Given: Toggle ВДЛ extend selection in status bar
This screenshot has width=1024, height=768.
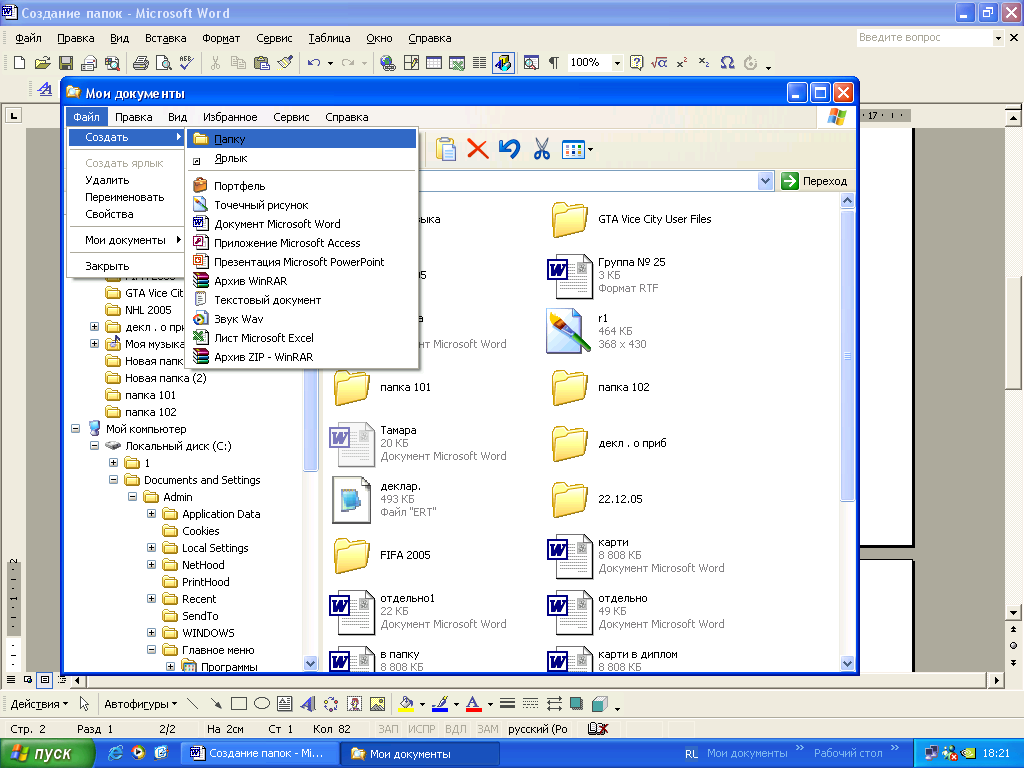Looking at the screenshot, I should pos(456,729).
